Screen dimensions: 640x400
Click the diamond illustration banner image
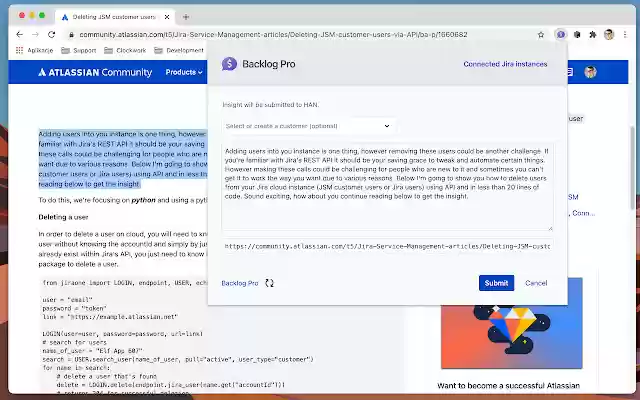(511, 323)
